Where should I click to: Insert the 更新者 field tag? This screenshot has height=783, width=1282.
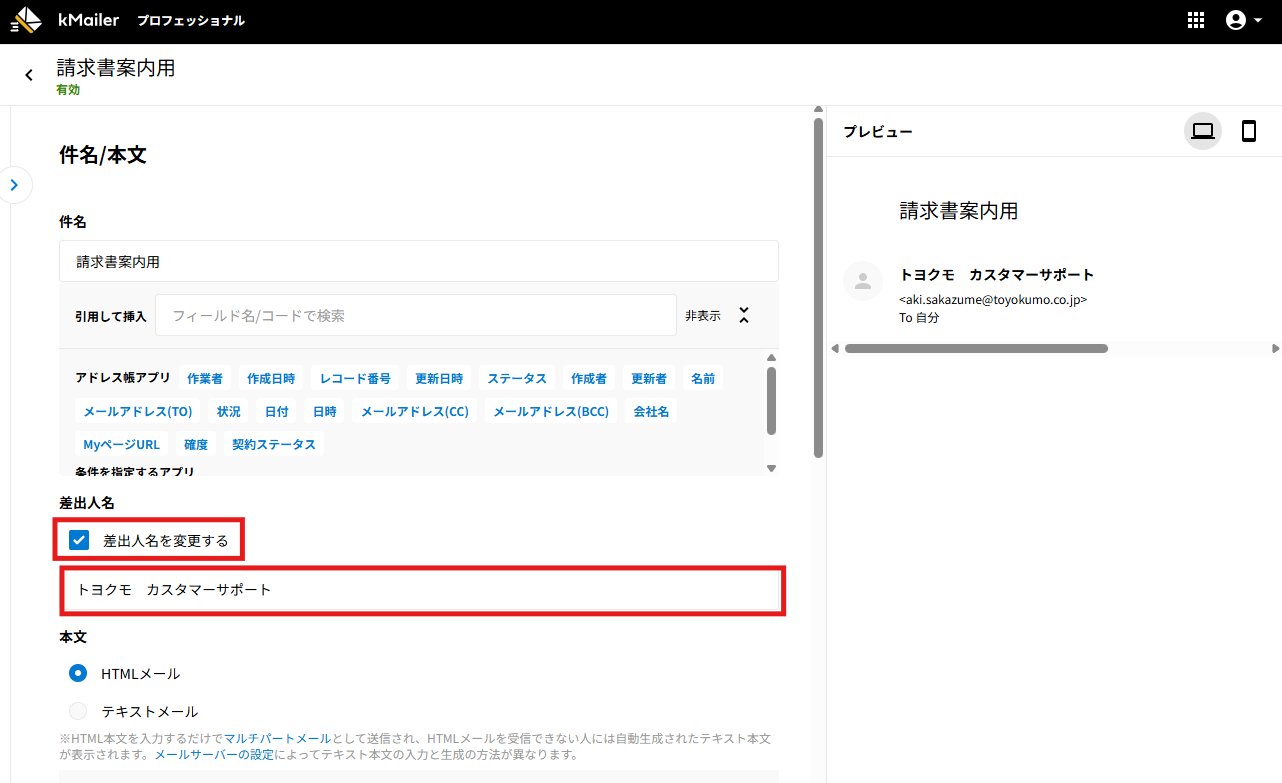click(649, 378)
